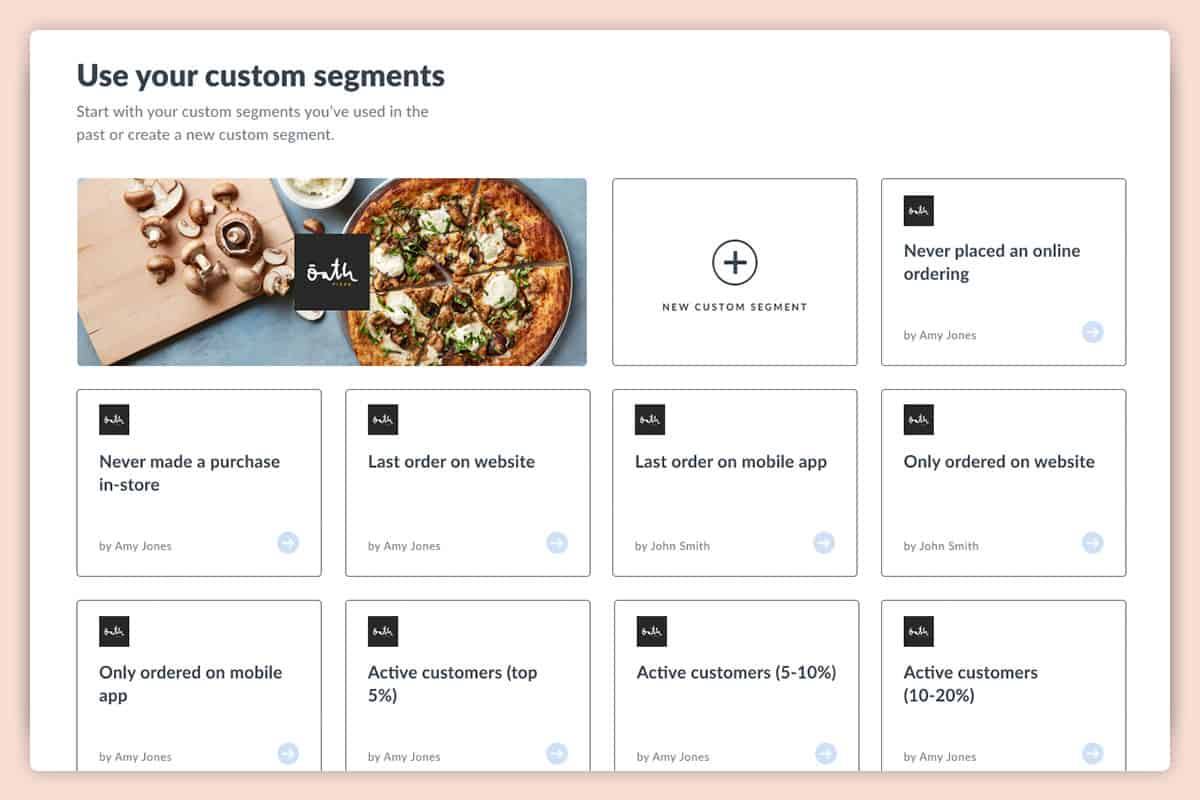Click Oath logo on 'Only ordered on website' card
Screen dimensions: 1200x800
point(918,420)
